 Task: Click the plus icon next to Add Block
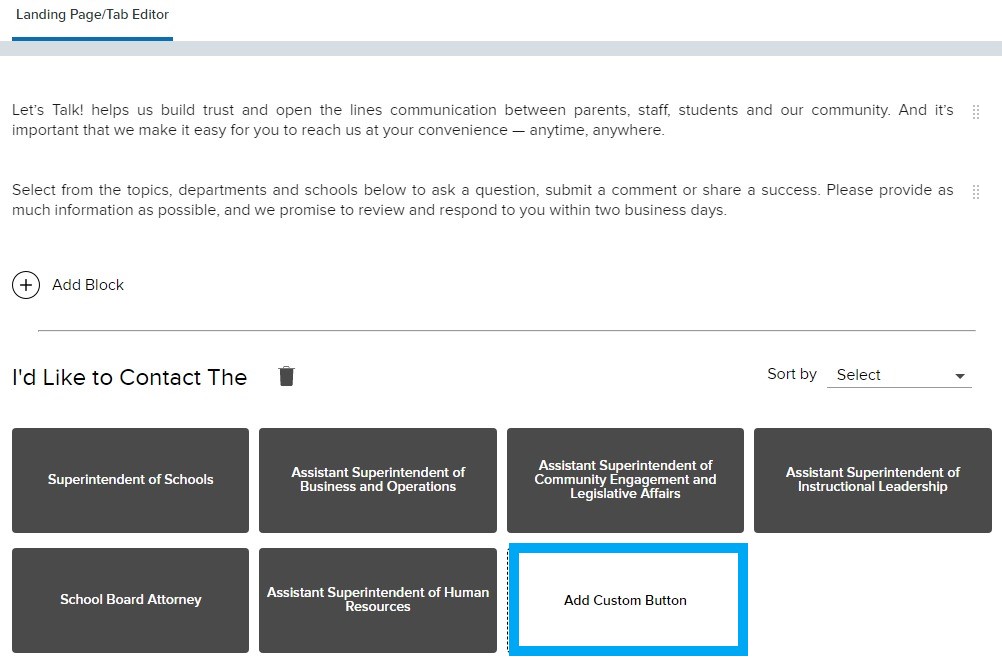[26, 285]
